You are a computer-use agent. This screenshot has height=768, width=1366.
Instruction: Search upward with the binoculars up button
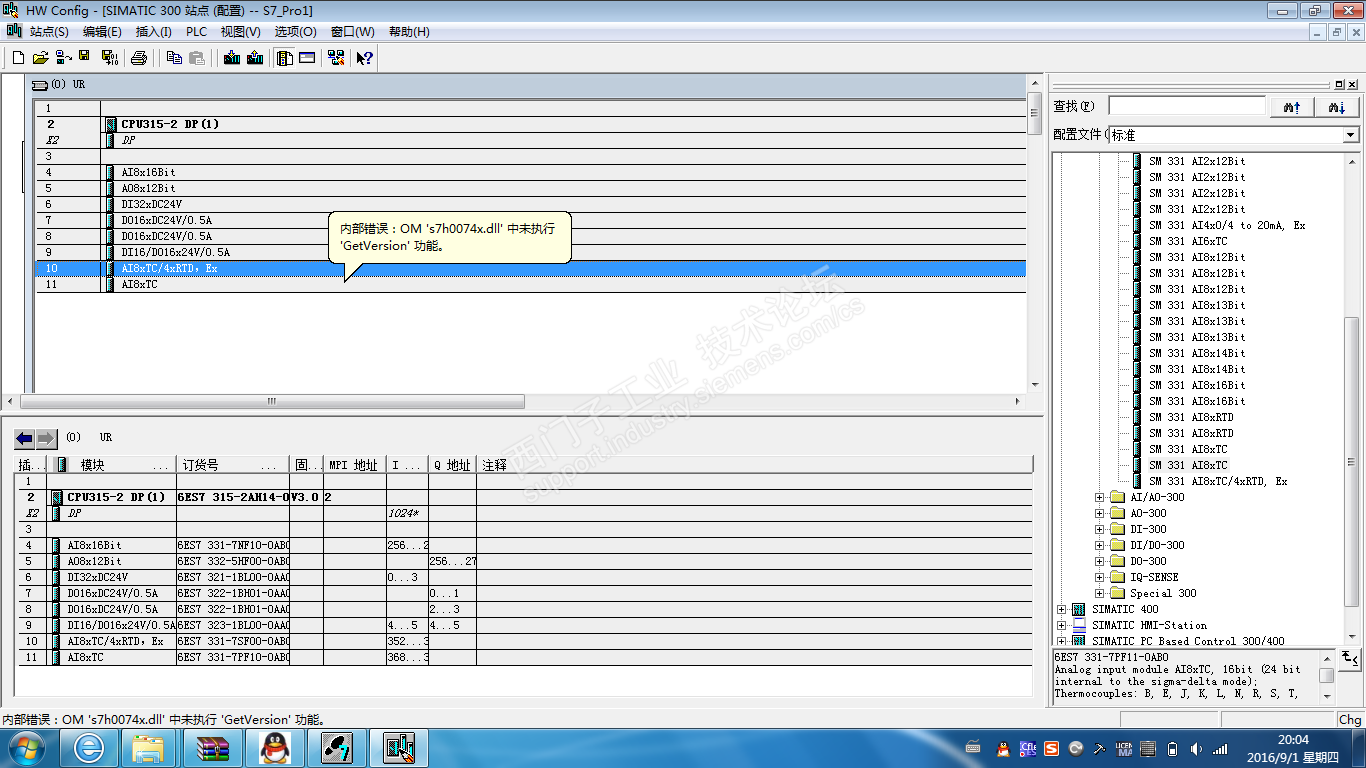pyautogui.click(x=1291, y=107)
